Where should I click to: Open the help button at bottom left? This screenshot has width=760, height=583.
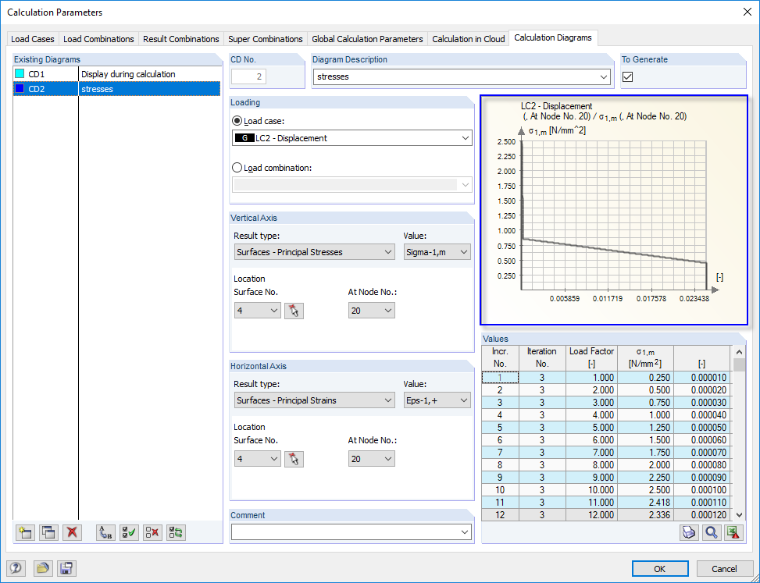(16, 568)
